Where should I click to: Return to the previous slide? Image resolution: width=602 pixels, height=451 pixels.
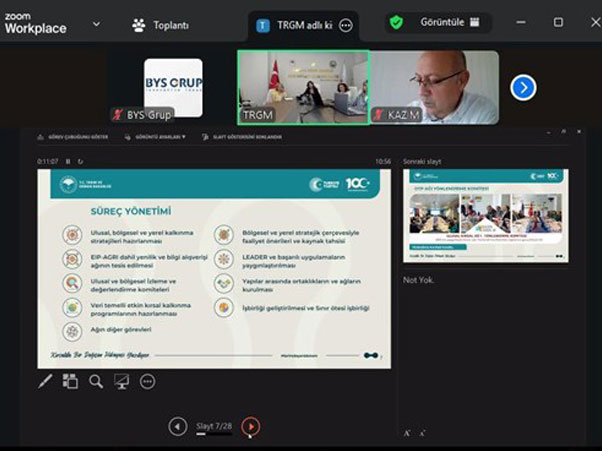point(178,427)
